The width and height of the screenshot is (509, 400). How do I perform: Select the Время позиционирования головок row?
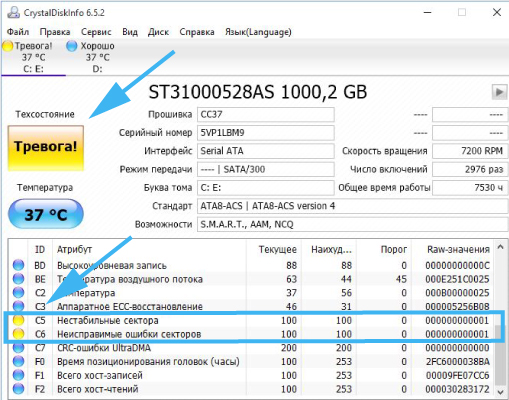point(251,361)
